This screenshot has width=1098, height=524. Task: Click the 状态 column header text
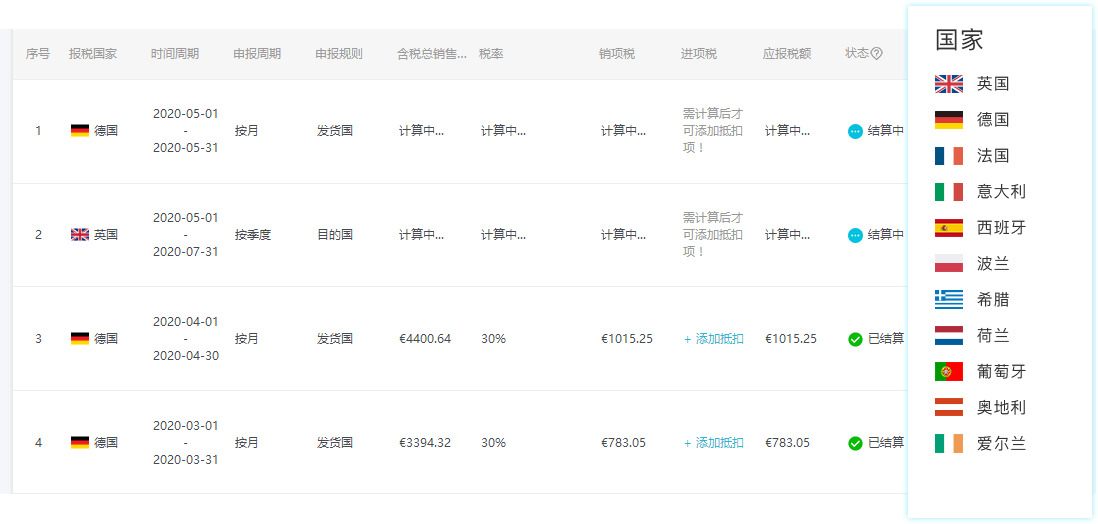tap(857, 54)
